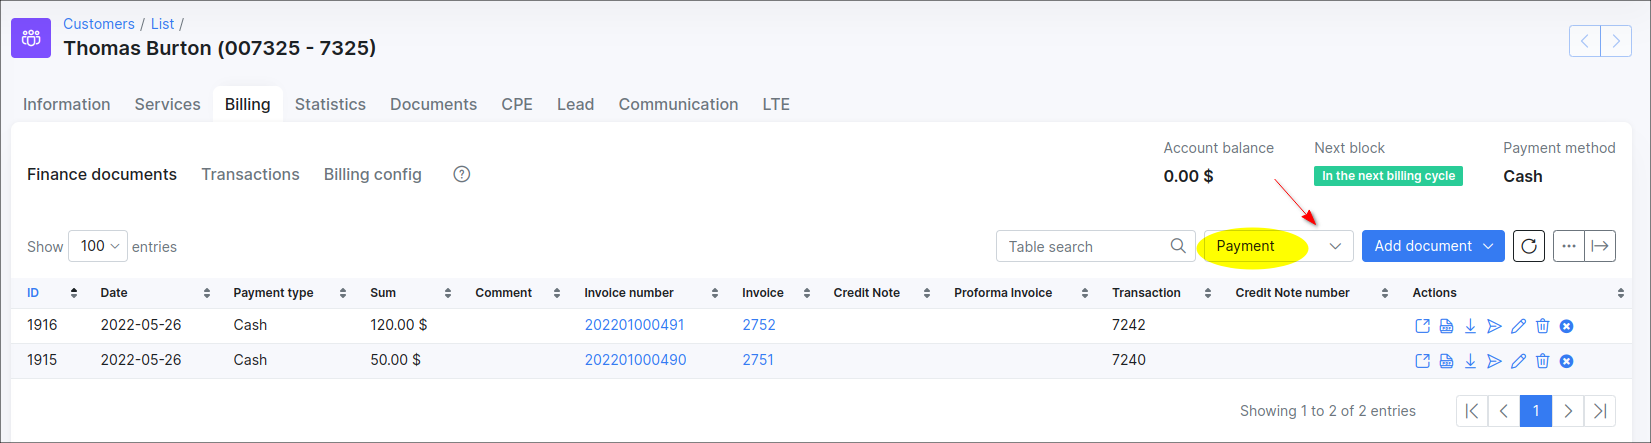Open invoice number 202201000491 link
This screenshot has height=443, width=1651.
(634, 325)
